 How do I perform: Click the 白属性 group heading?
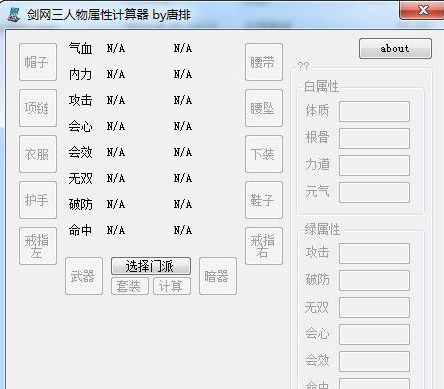(x=321, y=87)
